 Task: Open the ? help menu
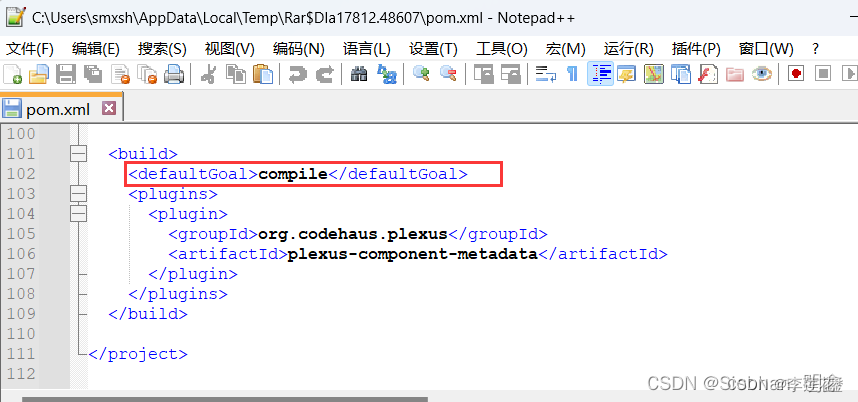815,49
